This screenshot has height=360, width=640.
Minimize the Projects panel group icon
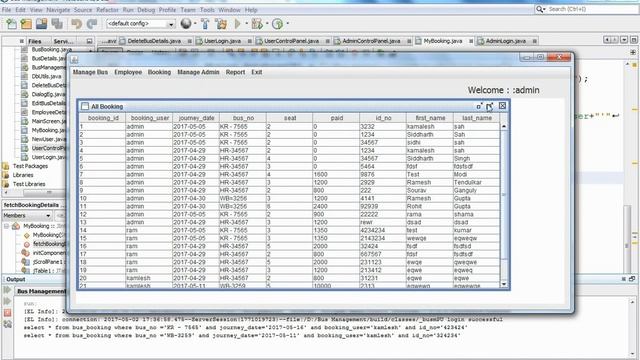tap(89, 41)
